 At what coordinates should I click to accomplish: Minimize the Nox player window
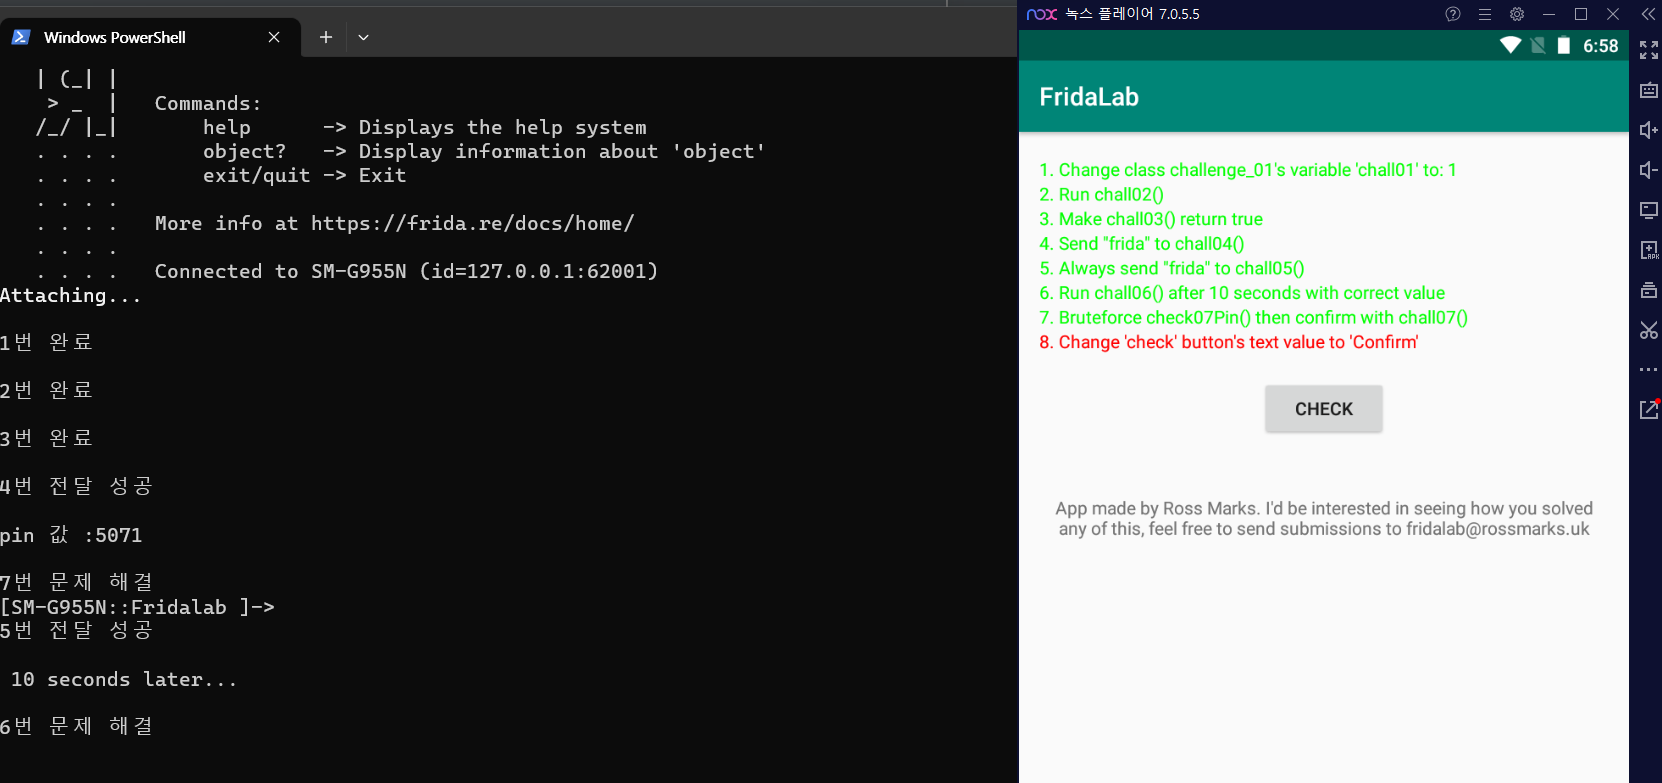tap(1549, 14)
